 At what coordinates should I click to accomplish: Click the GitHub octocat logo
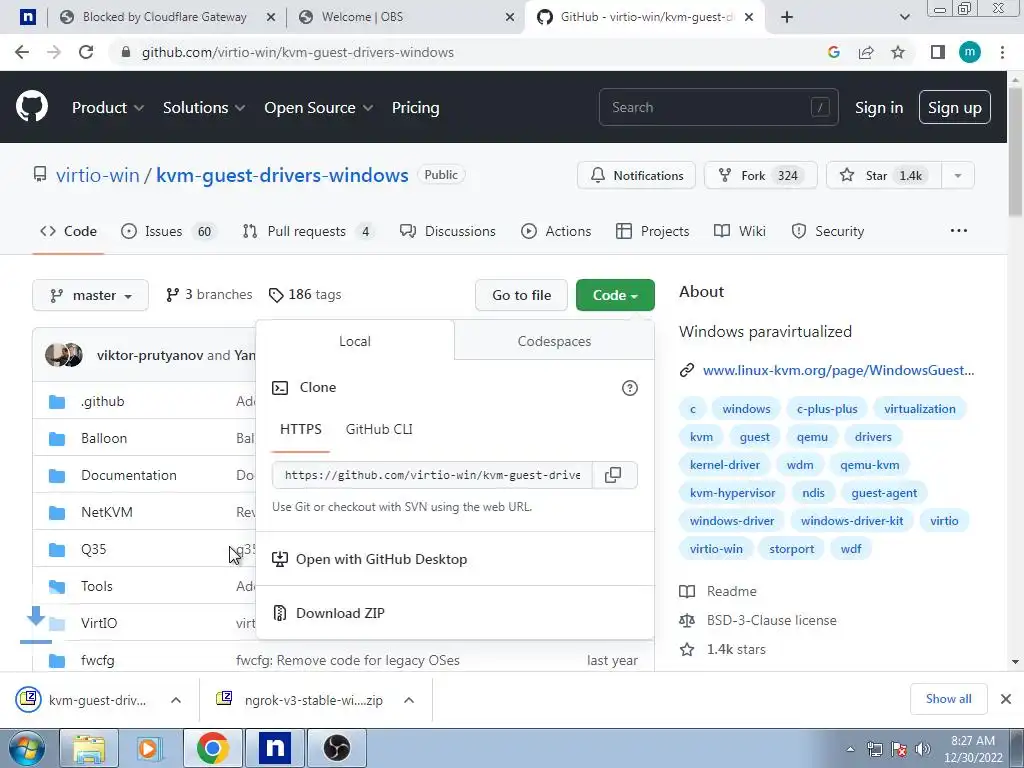(x=31, y=107)
